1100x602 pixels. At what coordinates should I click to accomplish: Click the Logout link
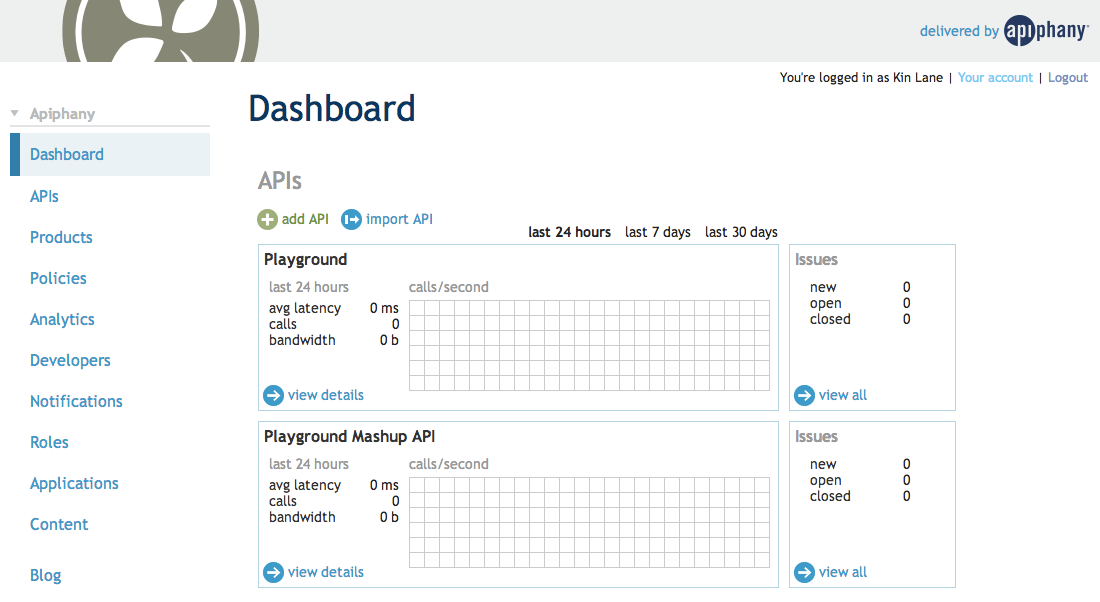point(1067,77)
